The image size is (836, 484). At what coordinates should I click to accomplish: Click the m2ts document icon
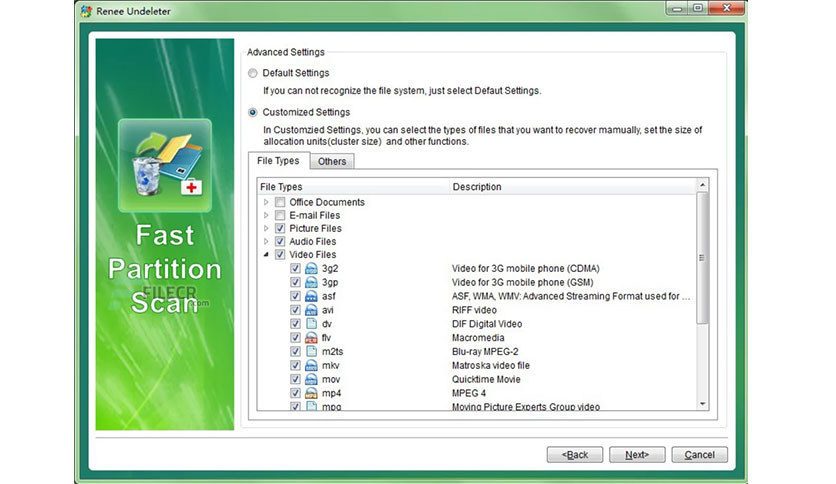(311, 352)
